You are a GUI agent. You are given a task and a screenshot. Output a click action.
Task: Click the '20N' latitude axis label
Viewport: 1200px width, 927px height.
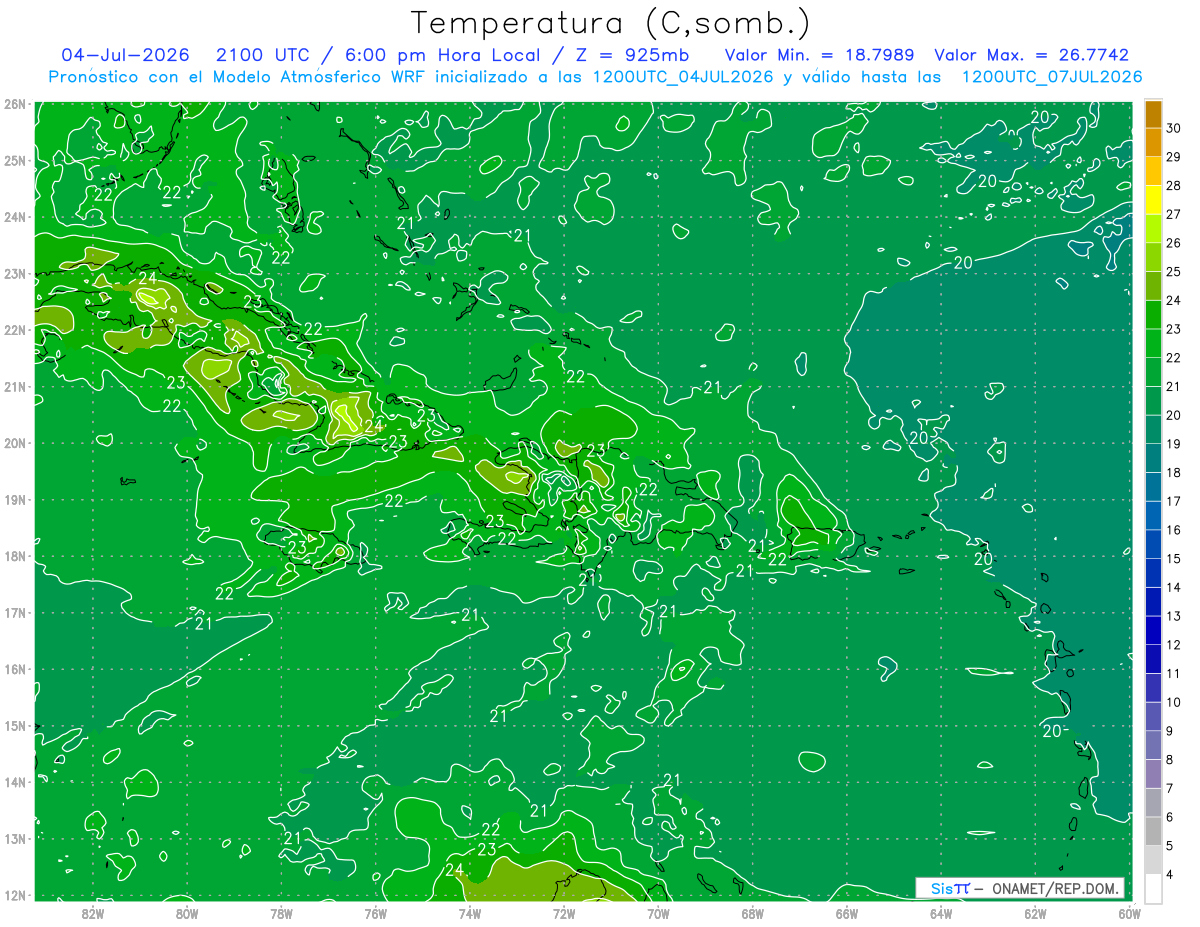pyautogui.click(x=15, y=443)
